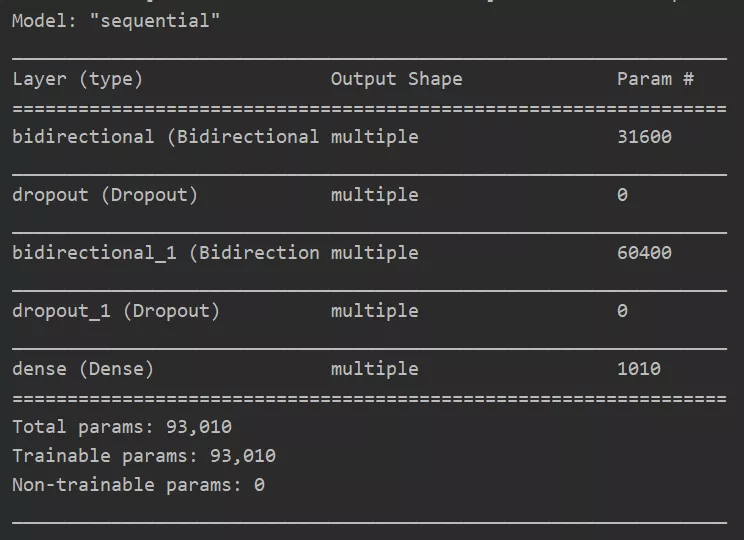Click the "Non-trainable params: 0" line

coord(139,485)
